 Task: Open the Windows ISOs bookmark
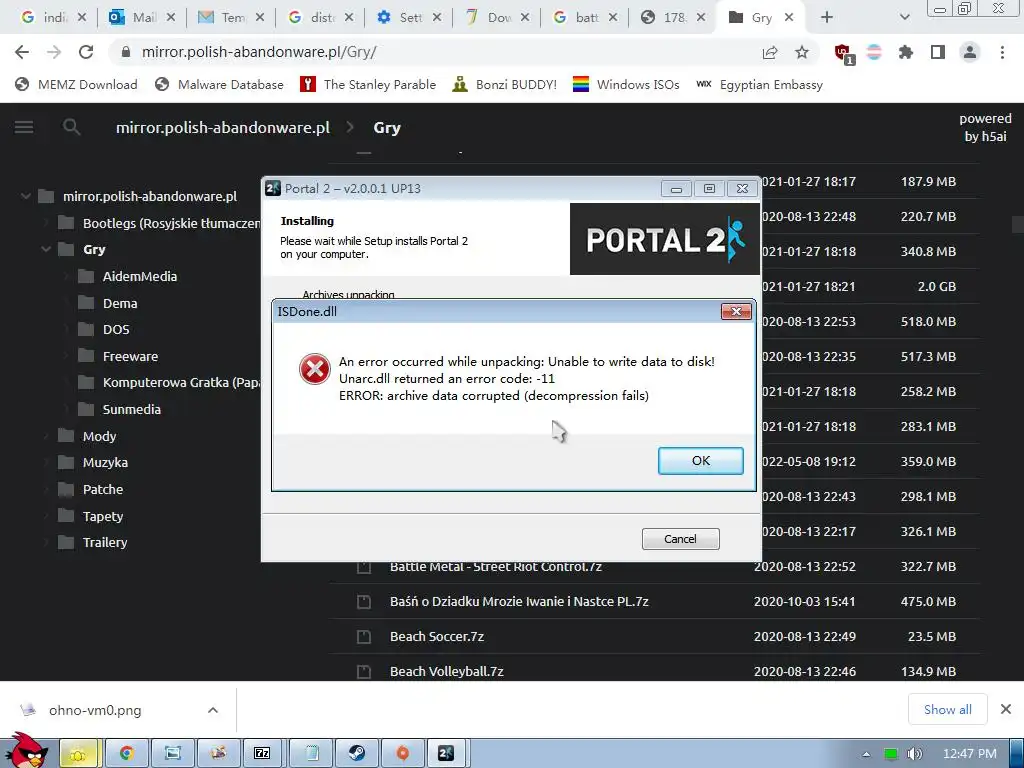(626, 84)
